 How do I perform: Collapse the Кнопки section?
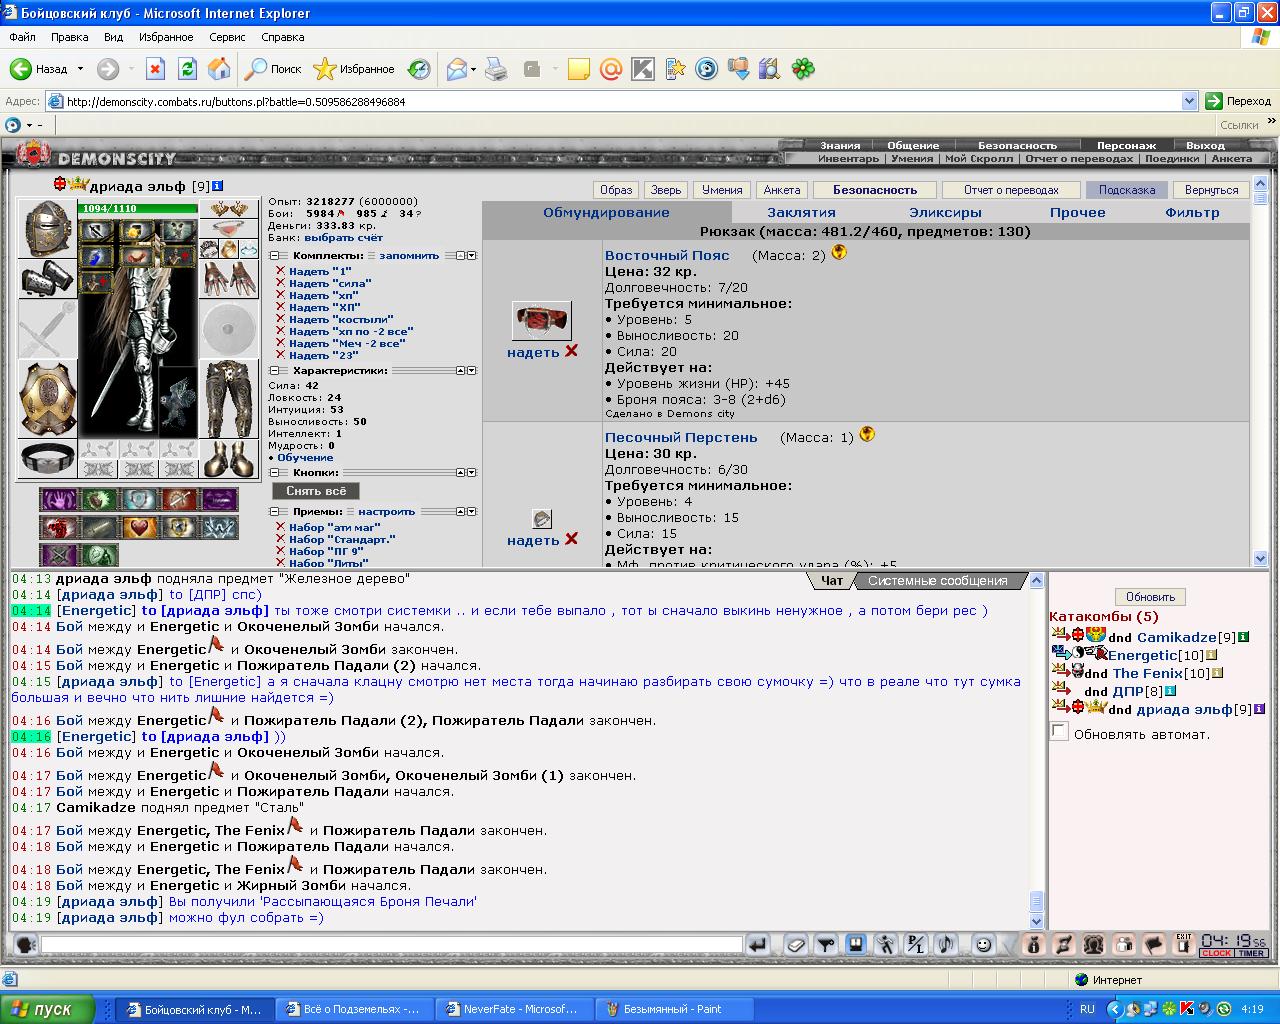pyautogui.click(x=273, y=472)
